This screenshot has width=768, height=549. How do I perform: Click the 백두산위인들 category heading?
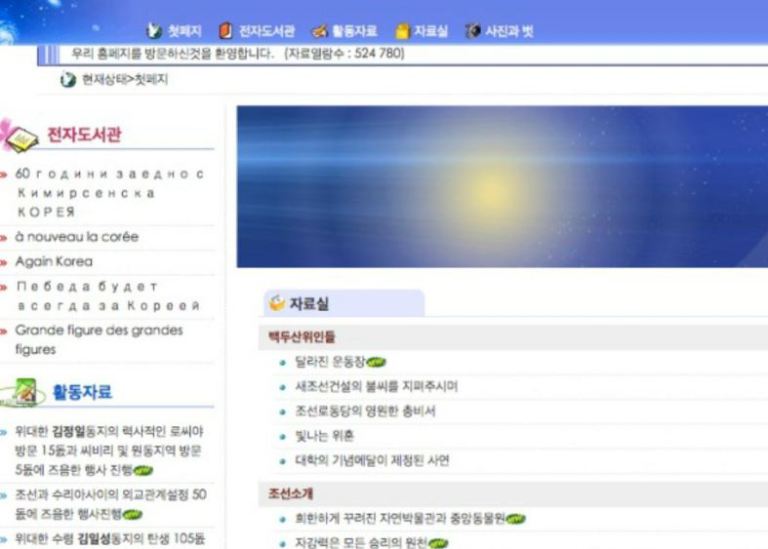click(x=302, y=337)
